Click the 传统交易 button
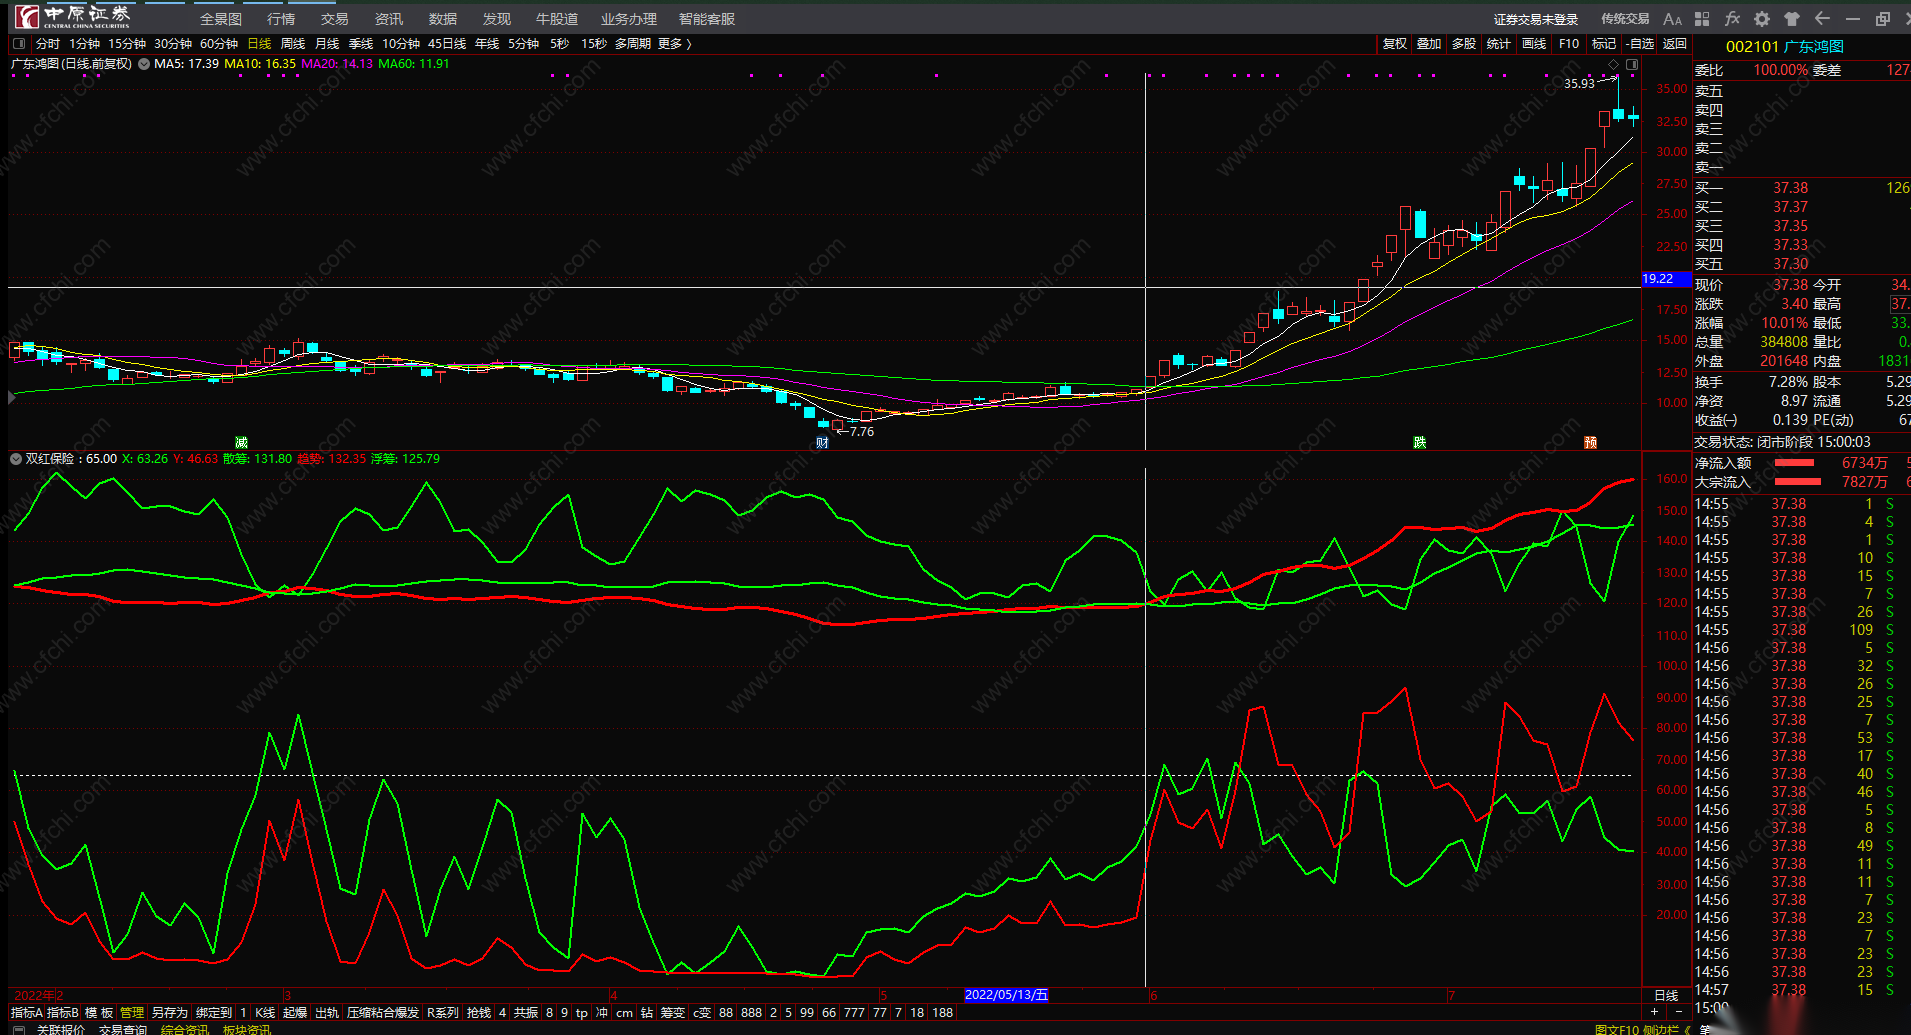The height and width of the screenshot is (1035, 1911). point(1625,19)
